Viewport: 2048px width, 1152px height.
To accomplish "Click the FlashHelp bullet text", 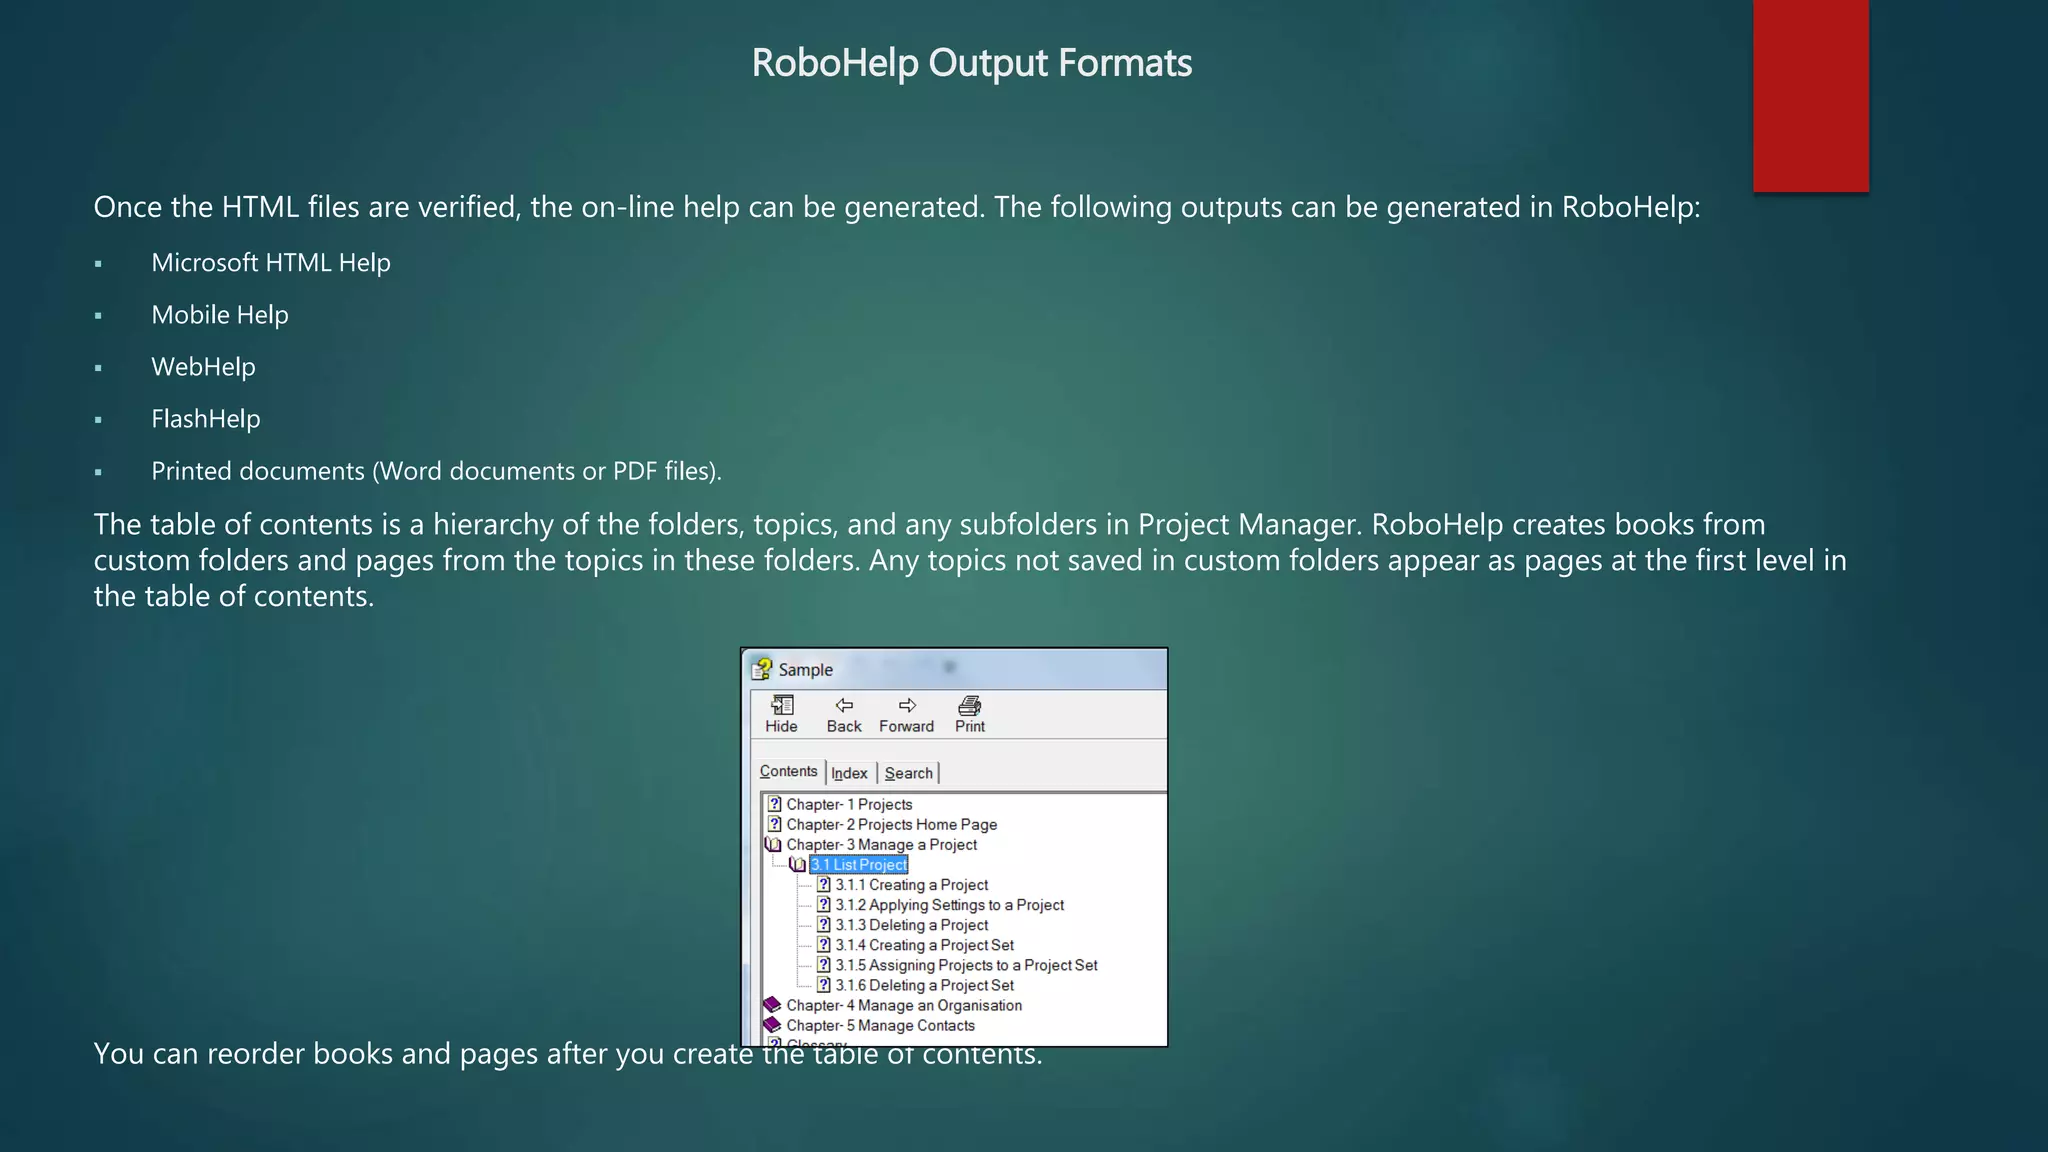I will 206,419.
